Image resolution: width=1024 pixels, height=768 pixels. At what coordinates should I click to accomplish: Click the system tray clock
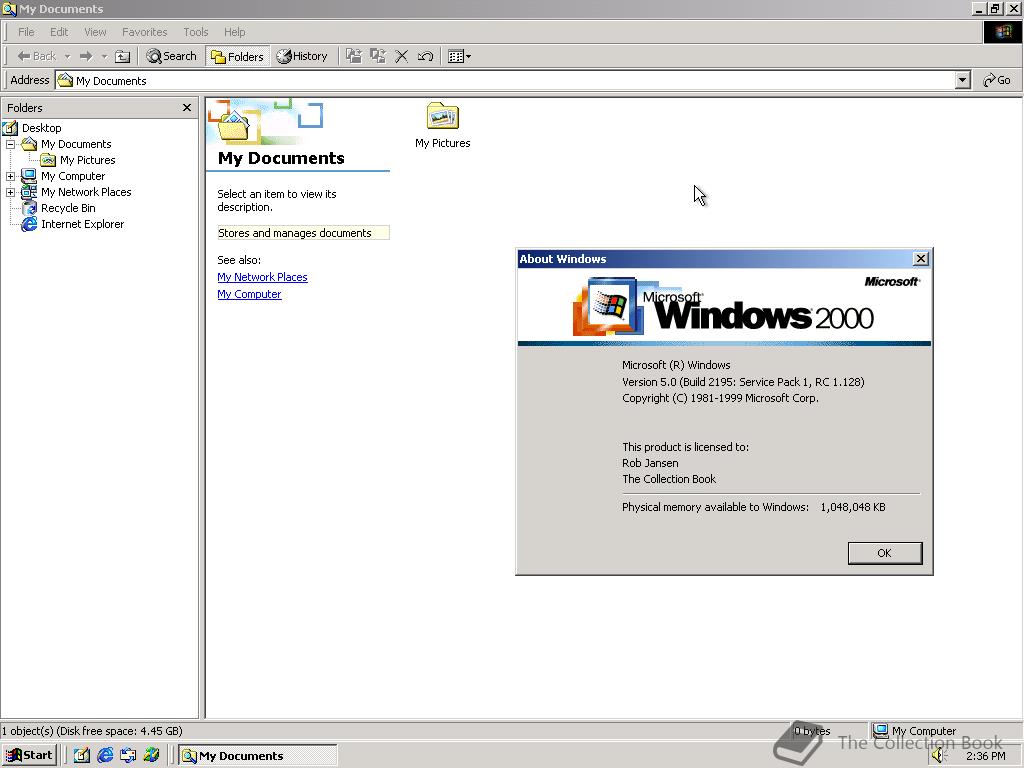coord(985,756)
